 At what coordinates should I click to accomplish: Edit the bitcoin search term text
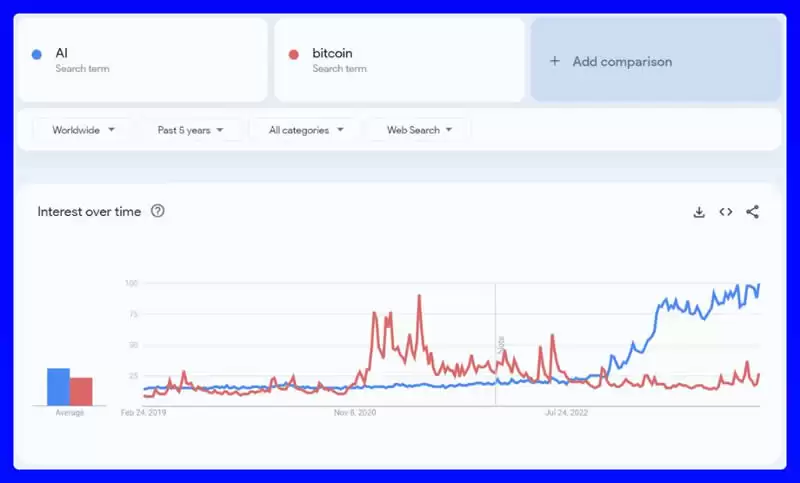332,53
